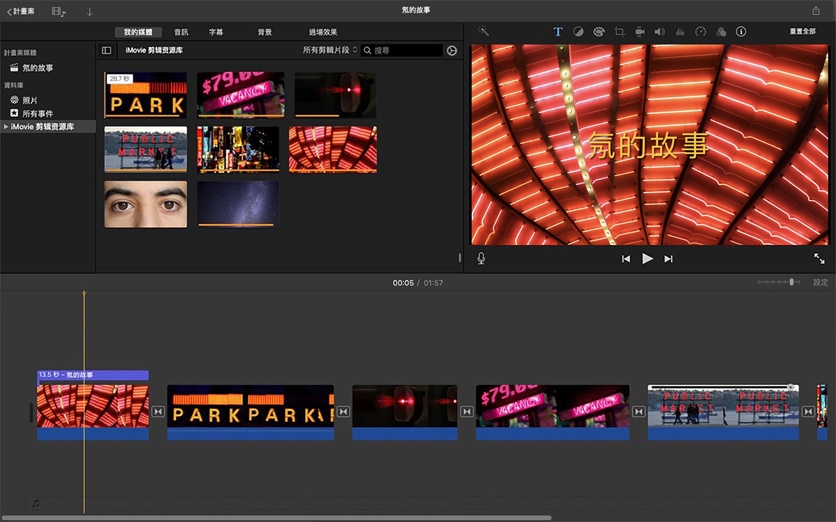Open the 設定 timeline settings popup

click(820, 283)
